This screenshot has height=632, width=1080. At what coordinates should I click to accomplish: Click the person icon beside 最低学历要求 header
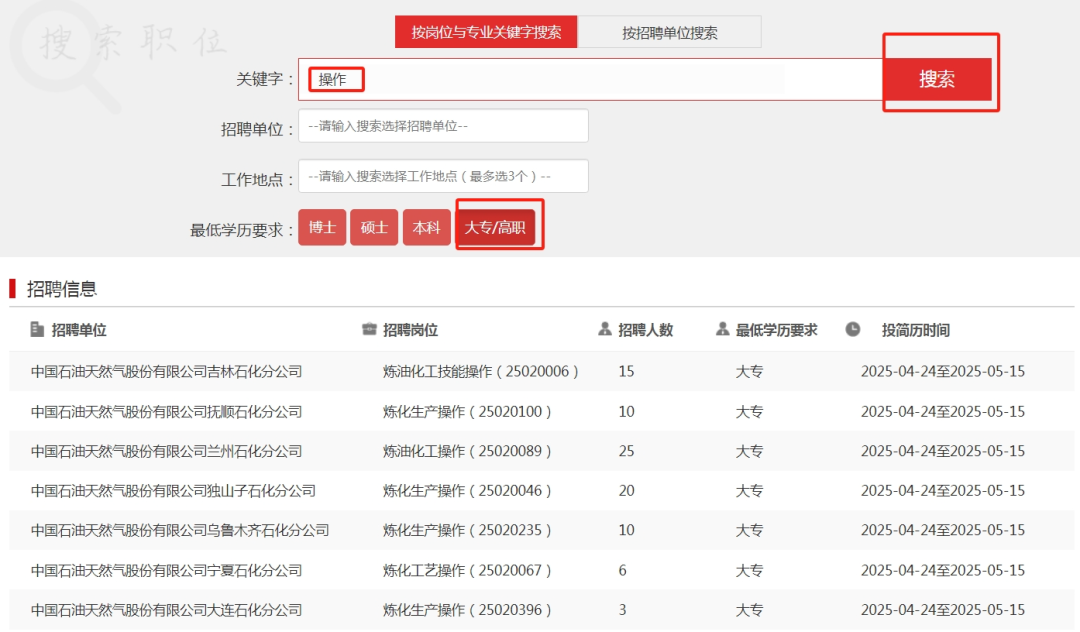click(x=722, y=329)
